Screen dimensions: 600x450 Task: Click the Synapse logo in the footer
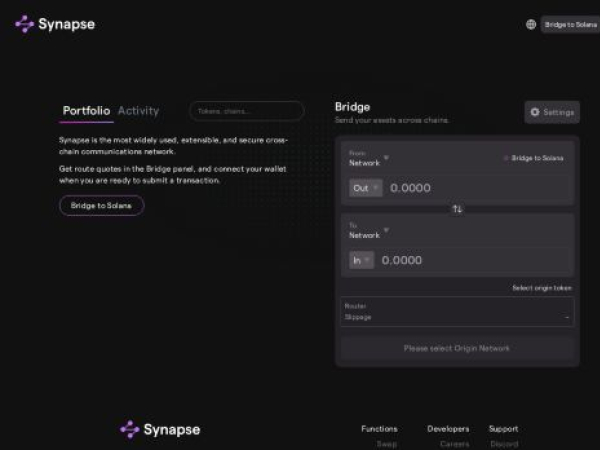pos(160,429)
